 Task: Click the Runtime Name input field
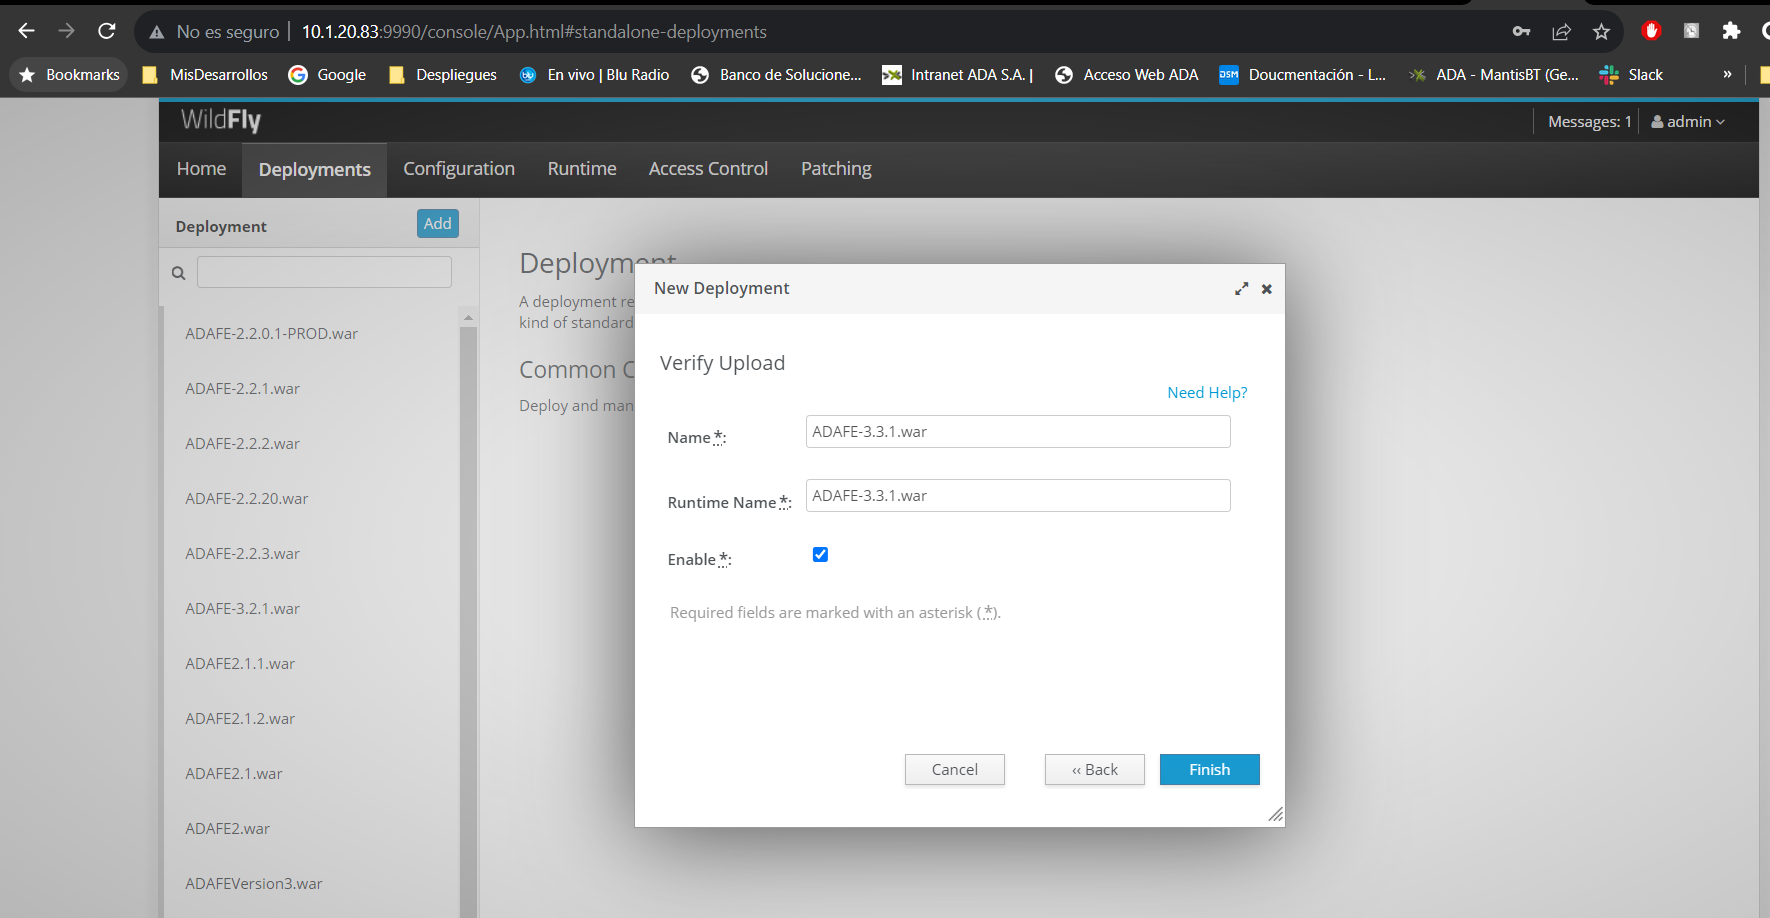pos(1017,496)
